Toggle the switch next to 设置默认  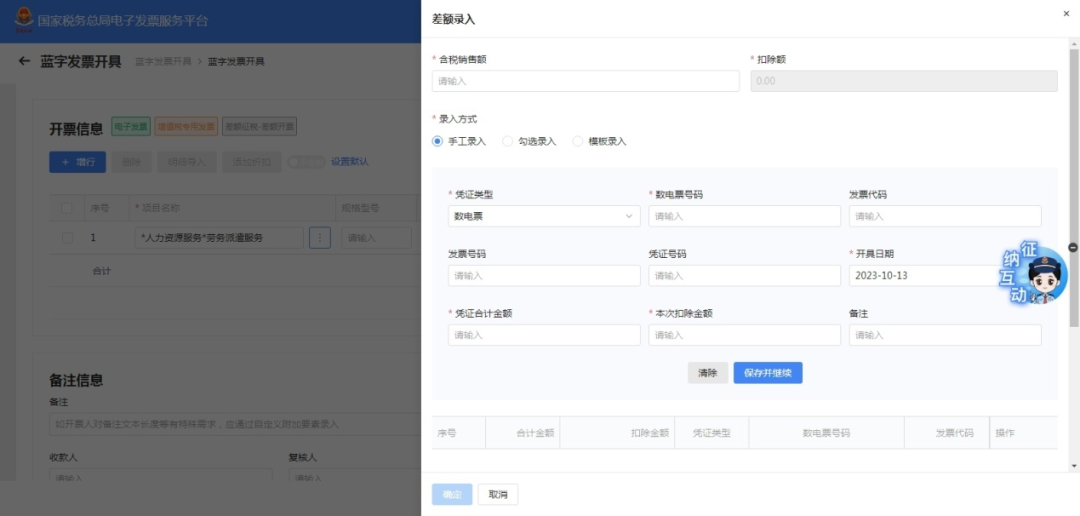(x=305, y=161)
